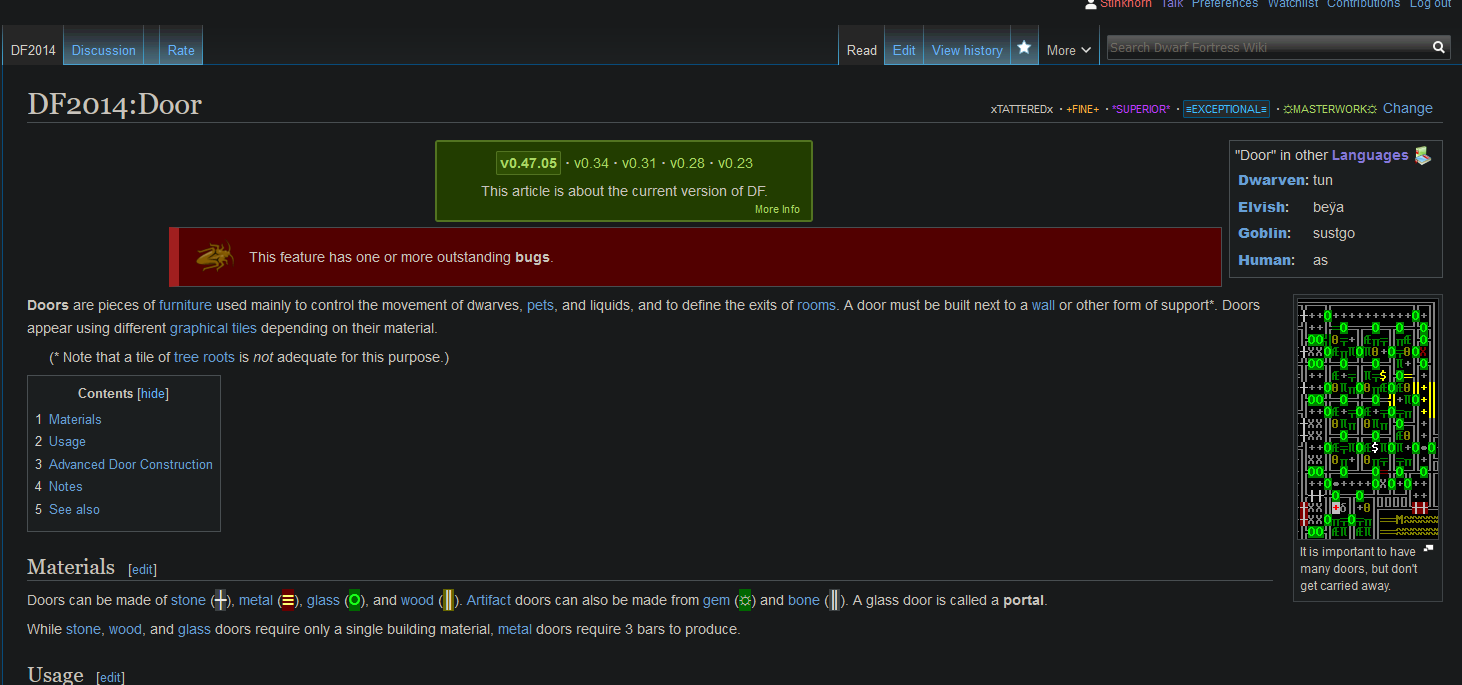Jump to Usage in Contents
1462x685 pixels.
click(x=67, y=441)
